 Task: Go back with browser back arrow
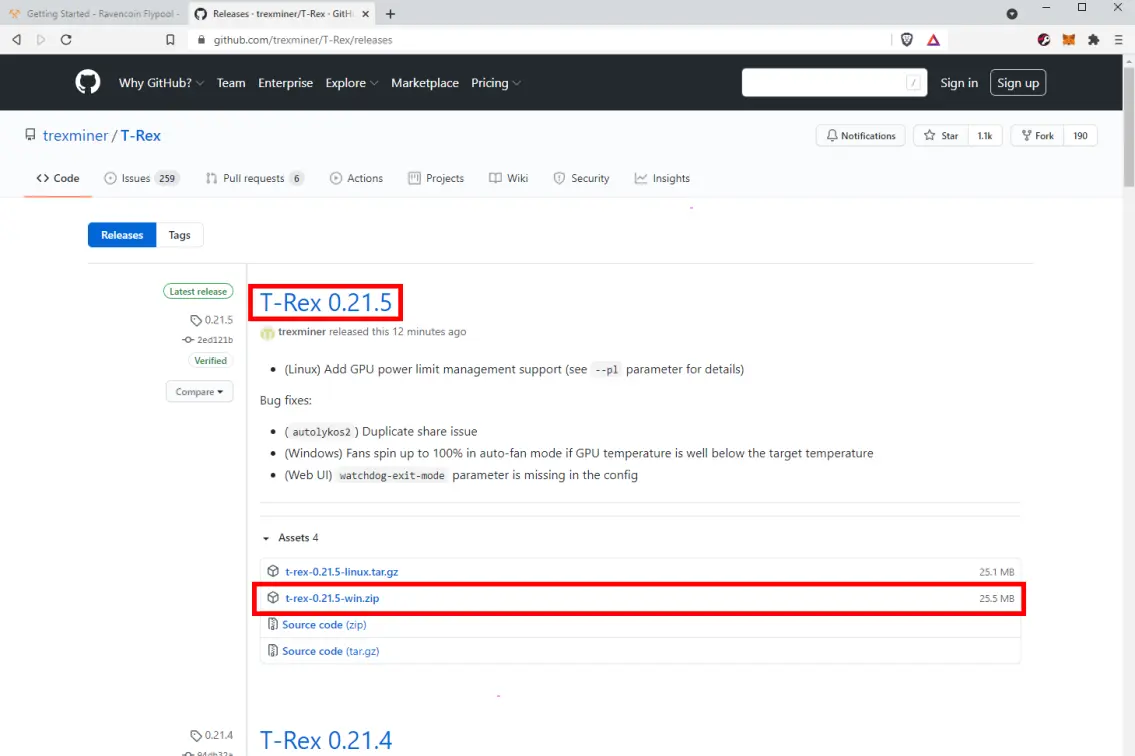coord(17,40)
